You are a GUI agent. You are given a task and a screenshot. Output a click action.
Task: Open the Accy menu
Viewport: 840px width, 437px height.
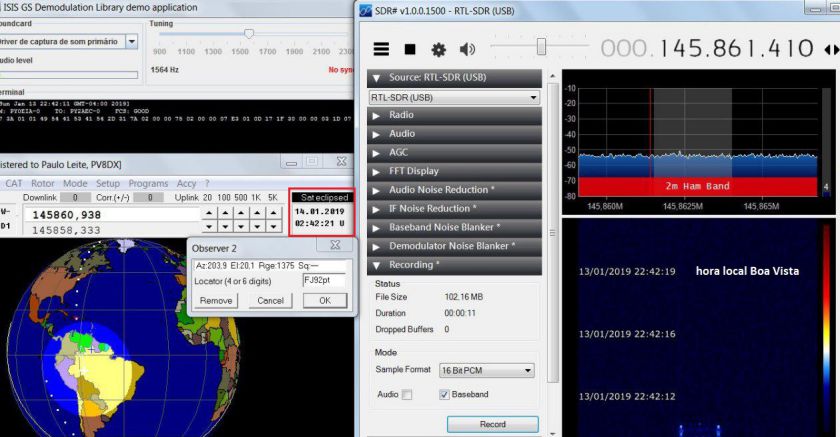[186, 184]
